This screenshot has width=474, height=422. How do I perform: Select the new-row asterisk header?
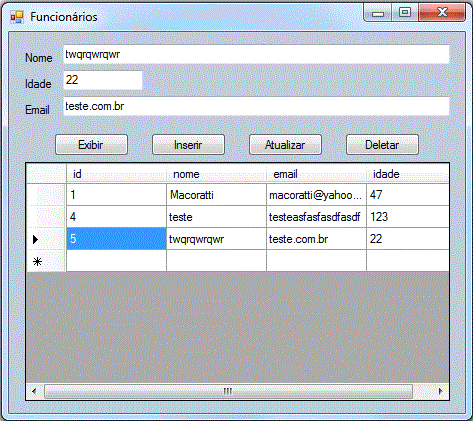point(46,261)
